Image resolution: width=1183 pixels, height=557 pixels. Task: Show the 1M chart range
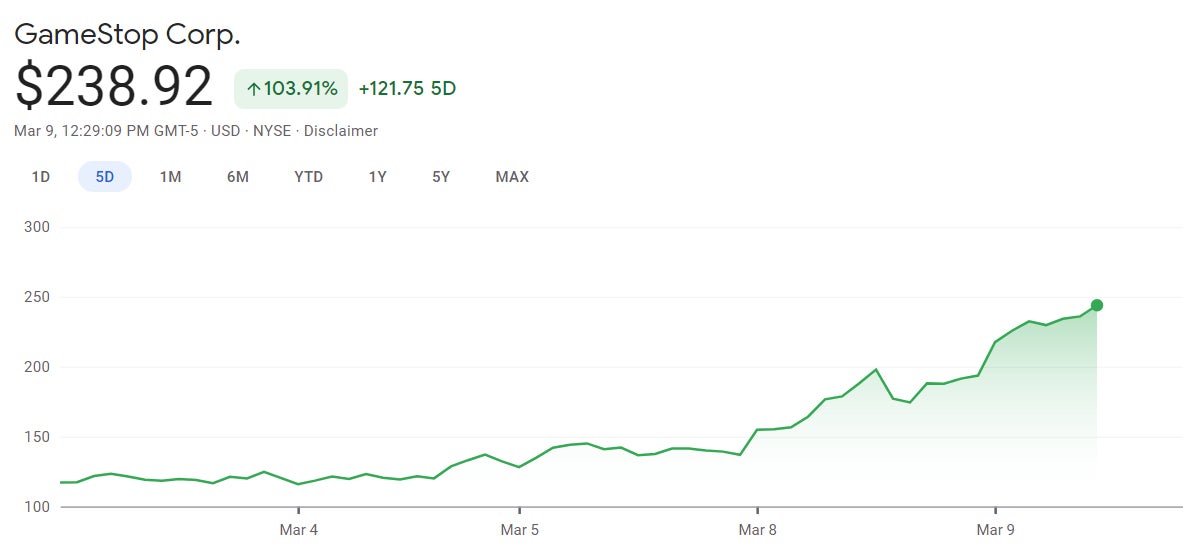point(170,177)
